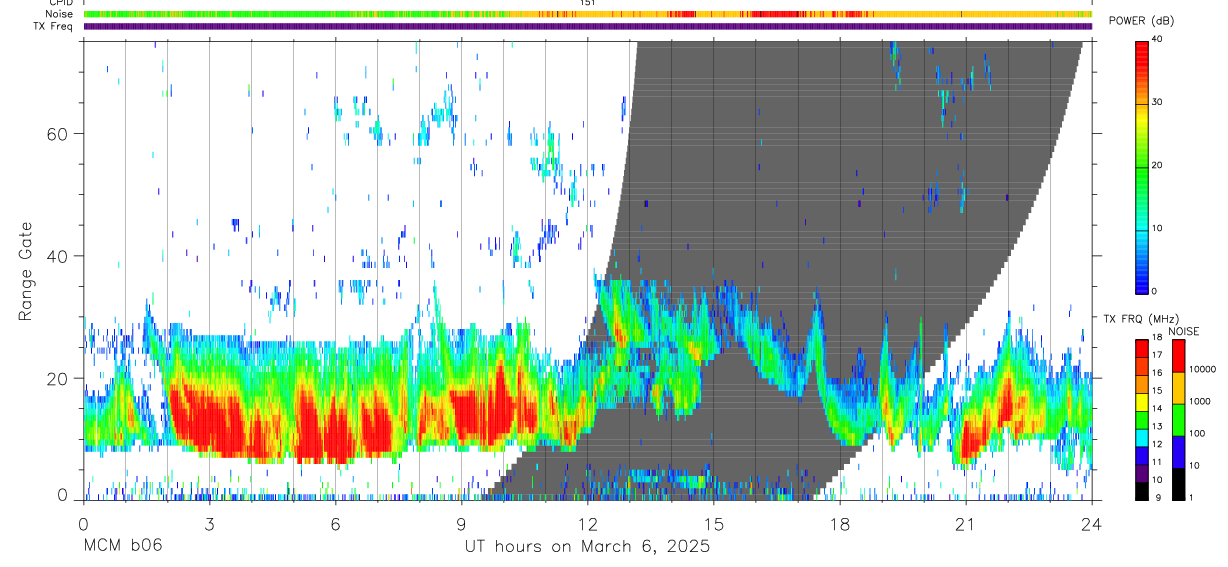The width and height of the screenshot is (1228, 567).
Task: Click the NOISE color scale legend
Action: pyautogui.click(x=1179, y=420)
